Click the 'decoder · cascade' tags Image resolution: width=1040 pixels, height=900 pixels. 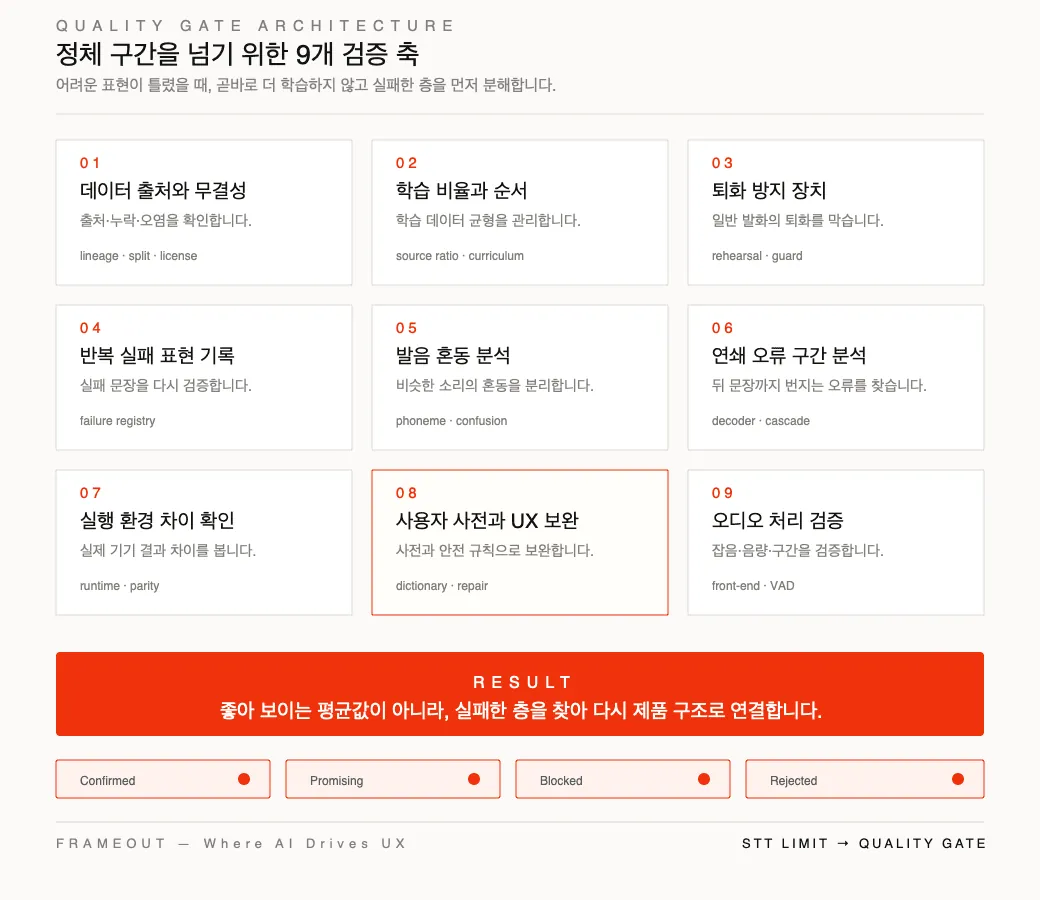click(761, 421)
